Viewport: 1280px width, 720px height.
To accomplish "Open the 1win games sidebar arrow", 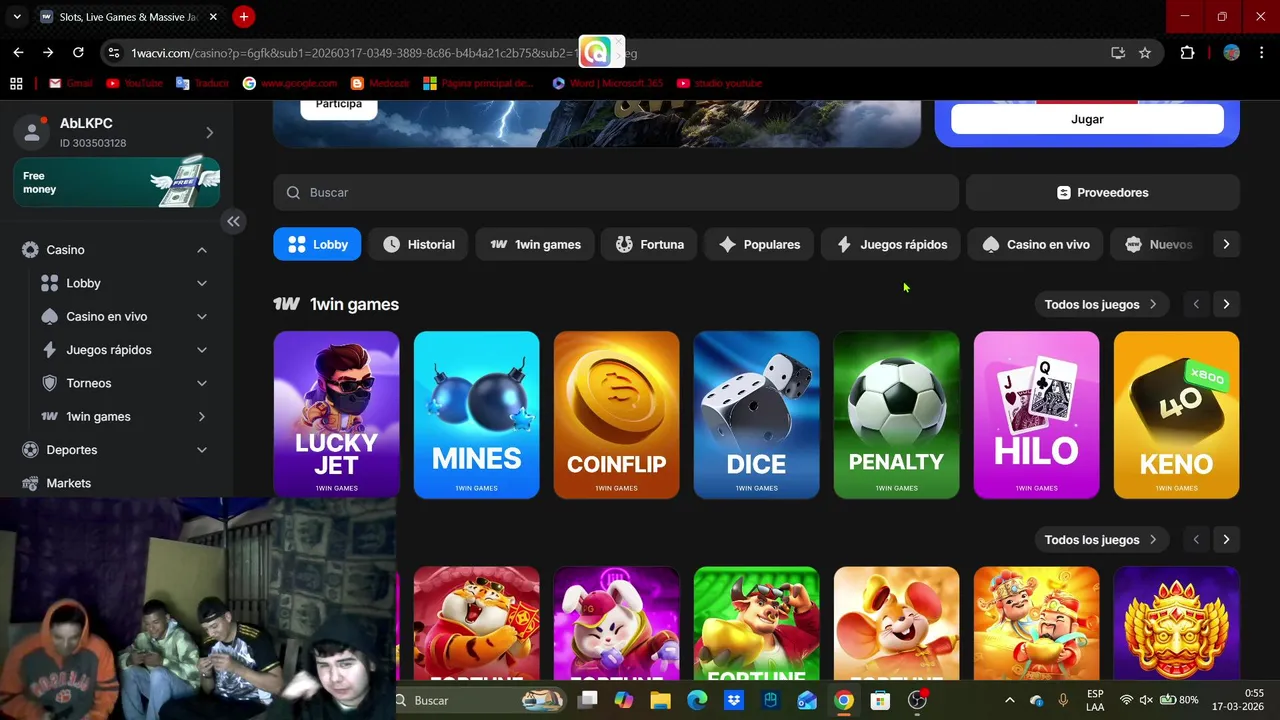I will pyautogui.click(x=202, y=416).
